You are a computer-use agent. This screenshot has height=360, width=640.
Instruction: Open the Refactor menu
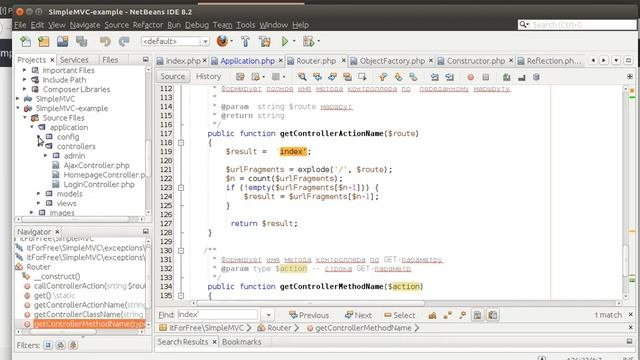coord(148,25)
